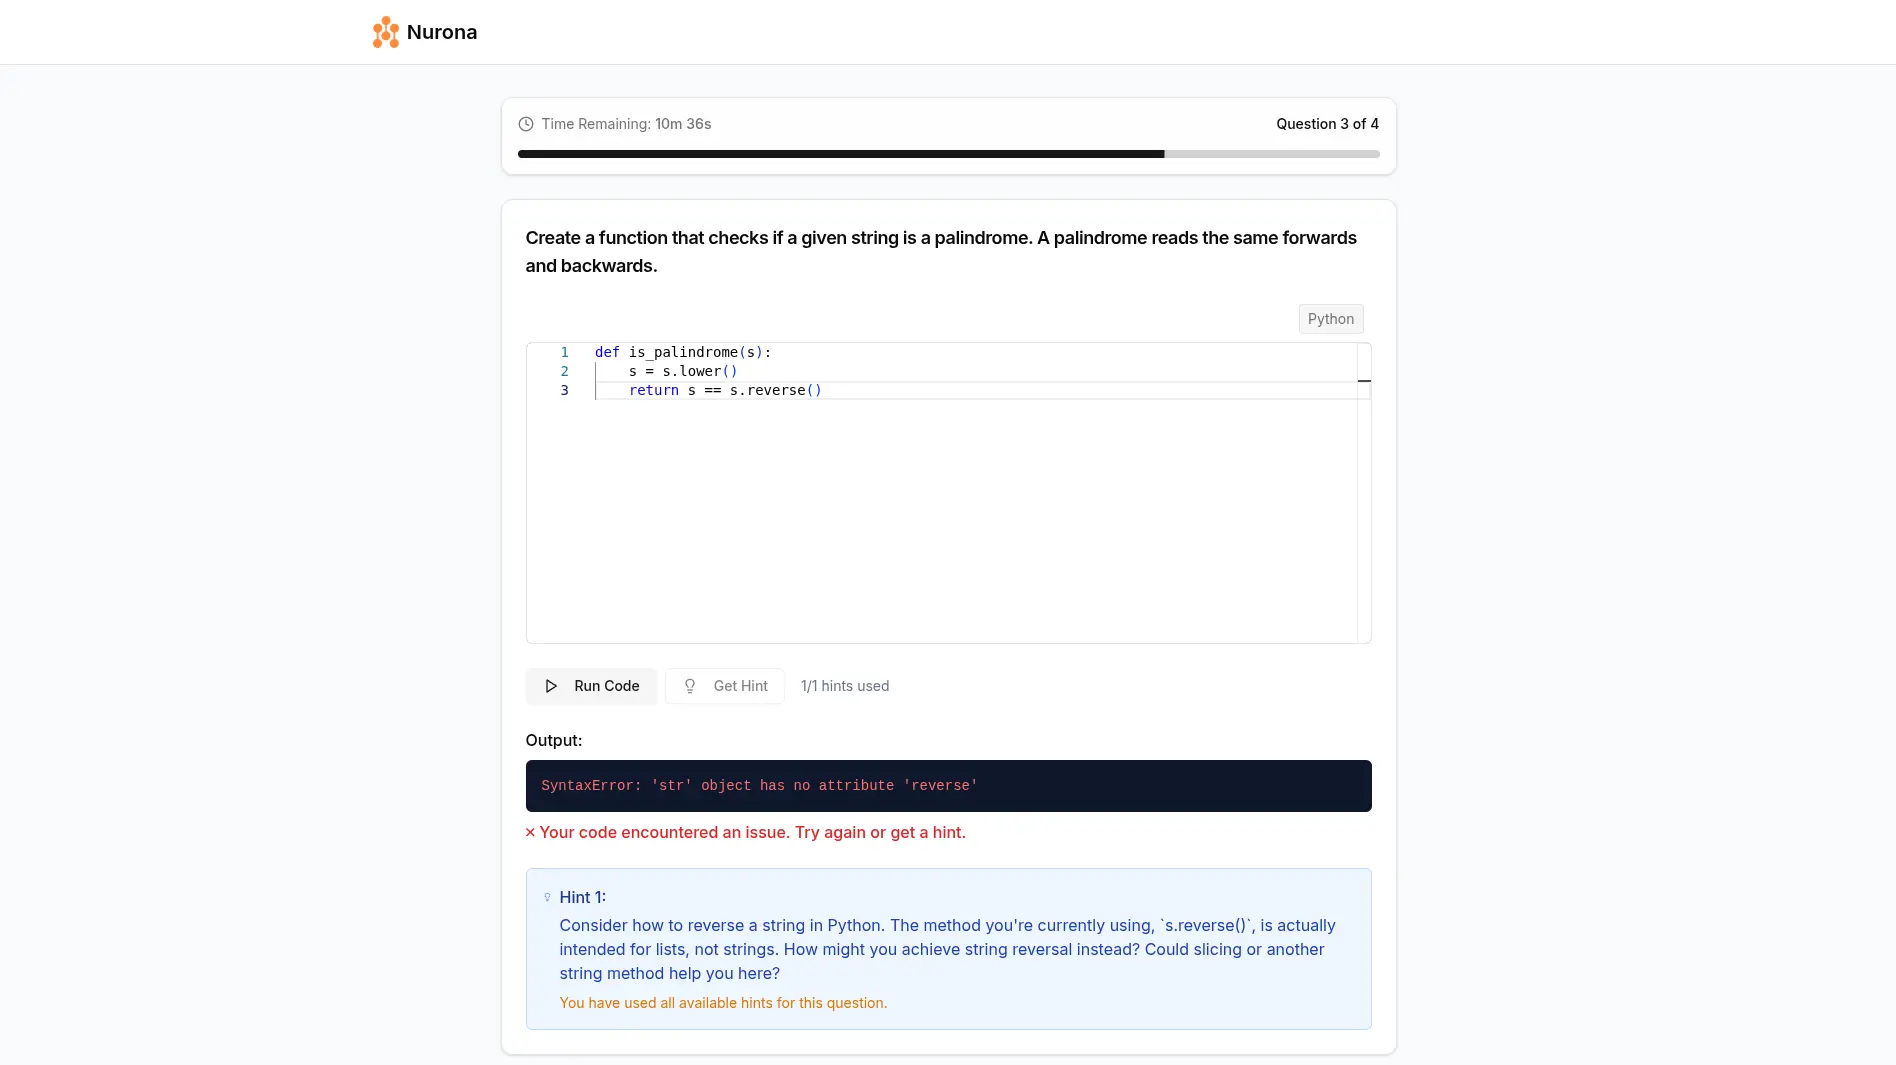Screen dimensions: 1896x1065
Task: Click line number 2 in the editor gutter
Action: point(565,371)
